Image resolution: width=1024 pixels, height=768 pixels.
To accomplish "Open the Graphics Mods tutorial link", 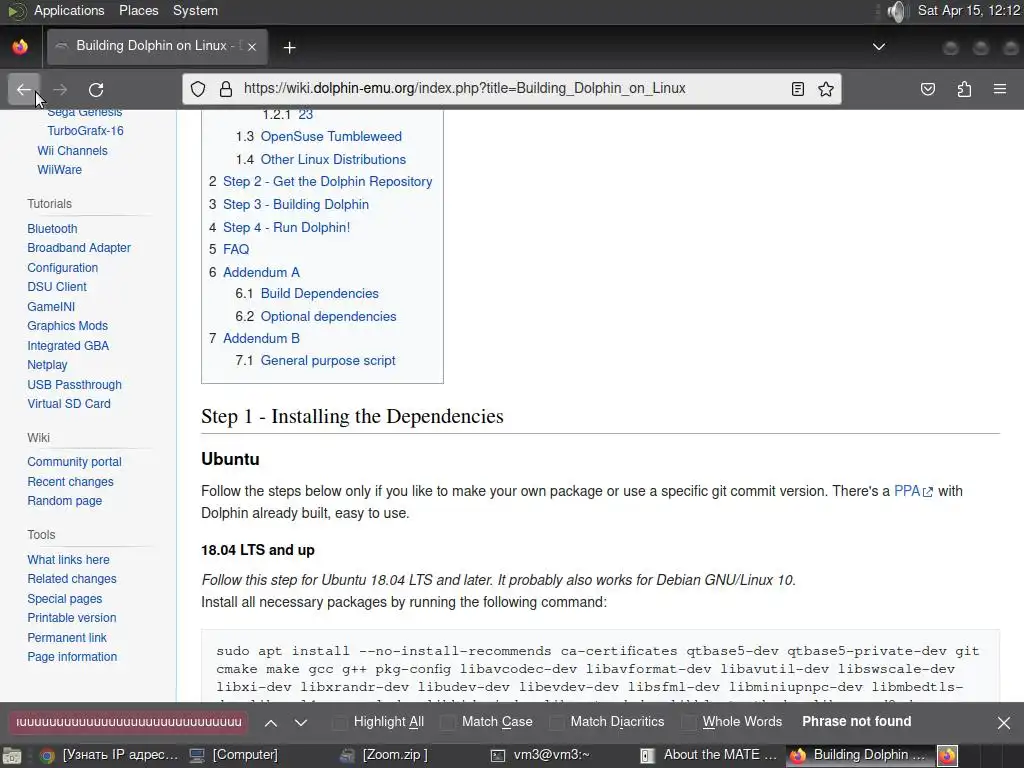I will [x=67, y=326].
